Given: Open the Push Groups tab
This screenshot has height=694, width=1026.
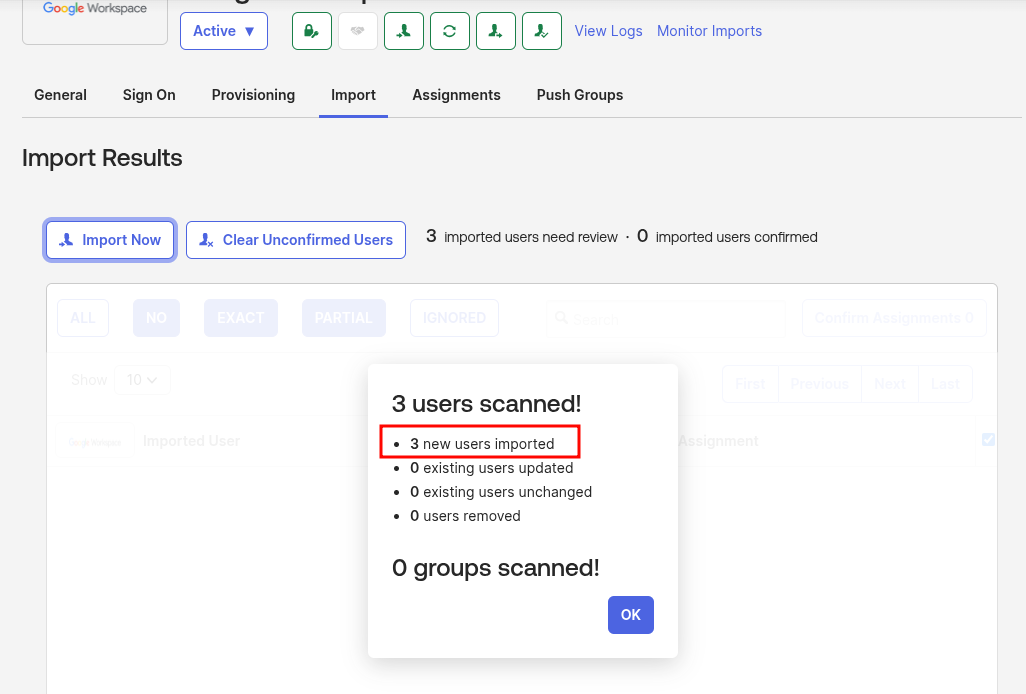Looking at the screenshot, I should (579, 95).
